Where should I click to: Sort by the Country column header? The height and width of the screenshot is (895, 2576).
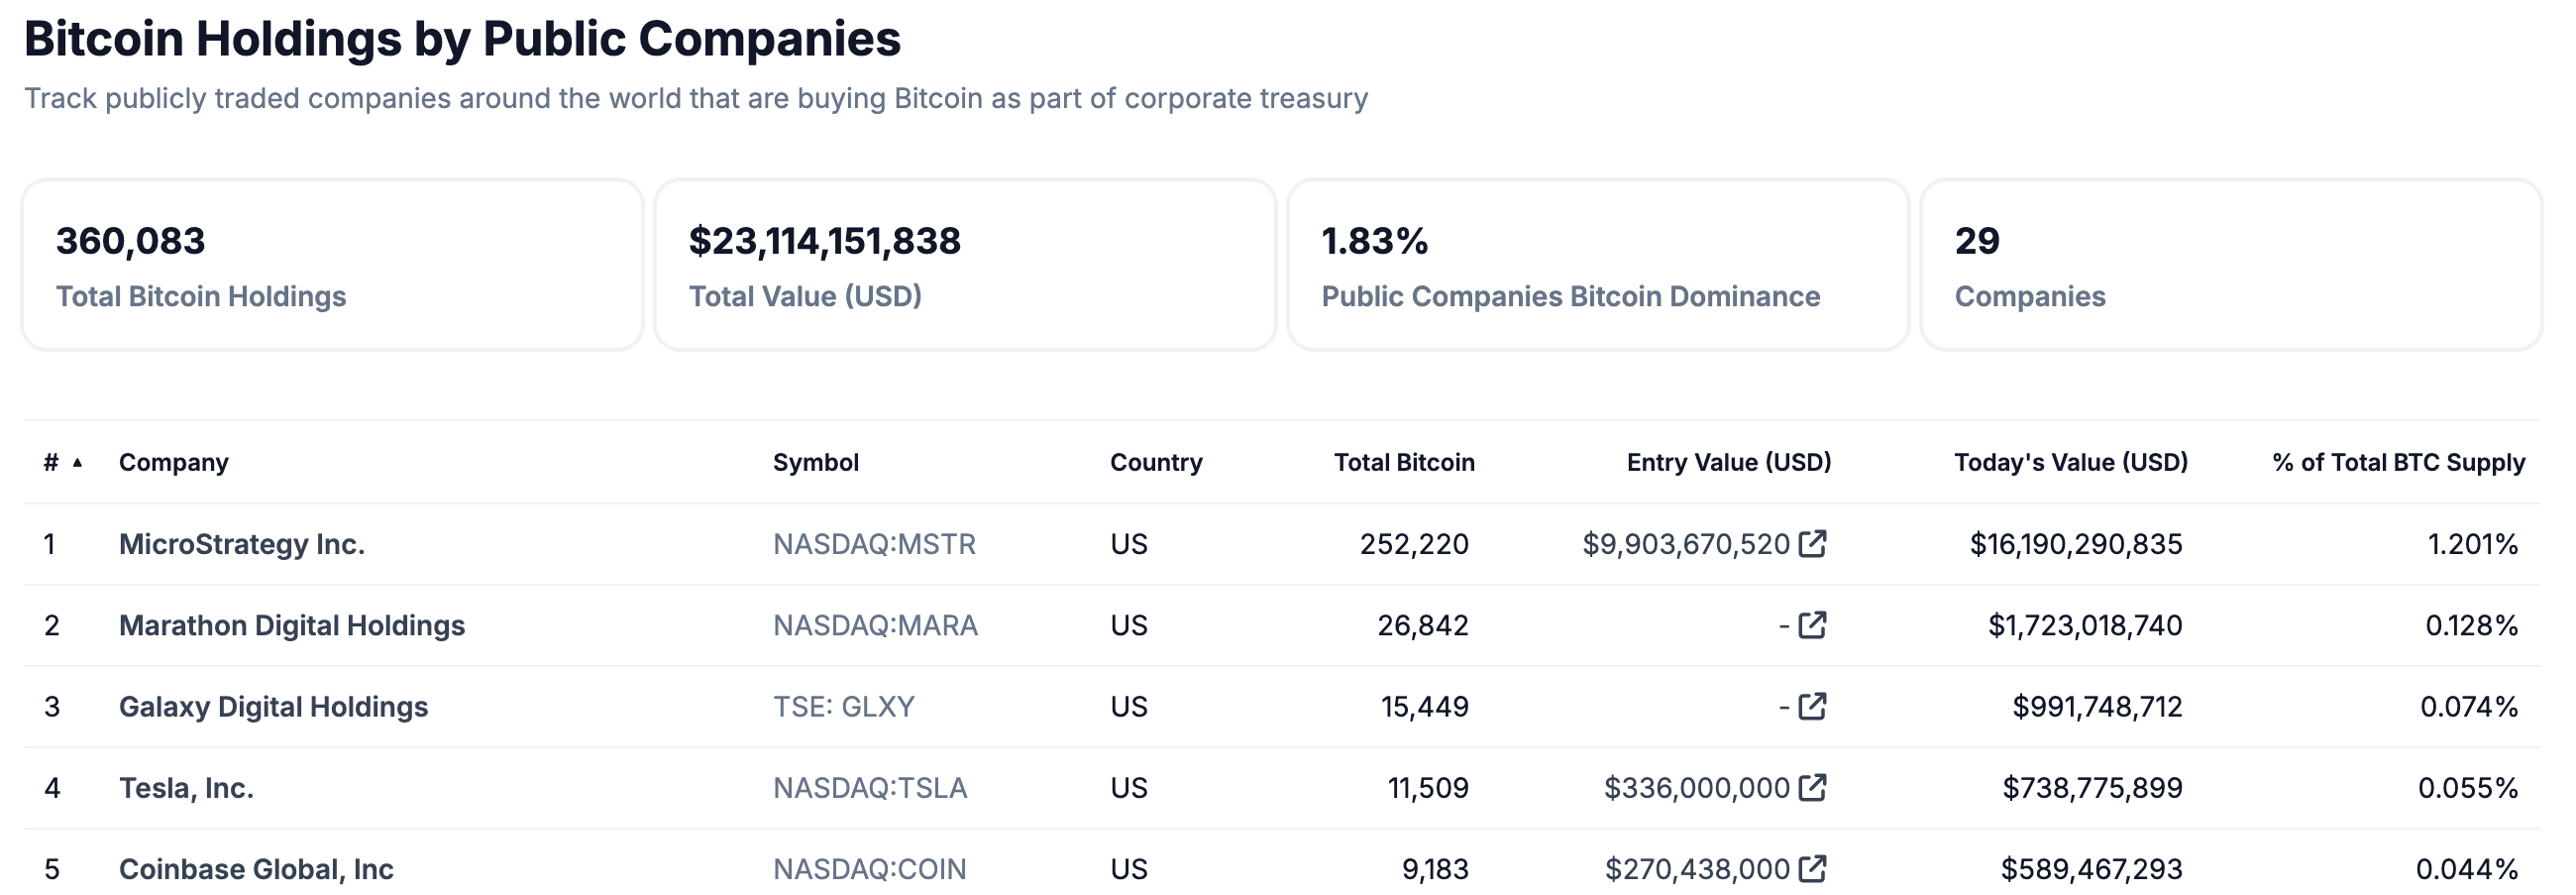click(x=1155, y=462)
